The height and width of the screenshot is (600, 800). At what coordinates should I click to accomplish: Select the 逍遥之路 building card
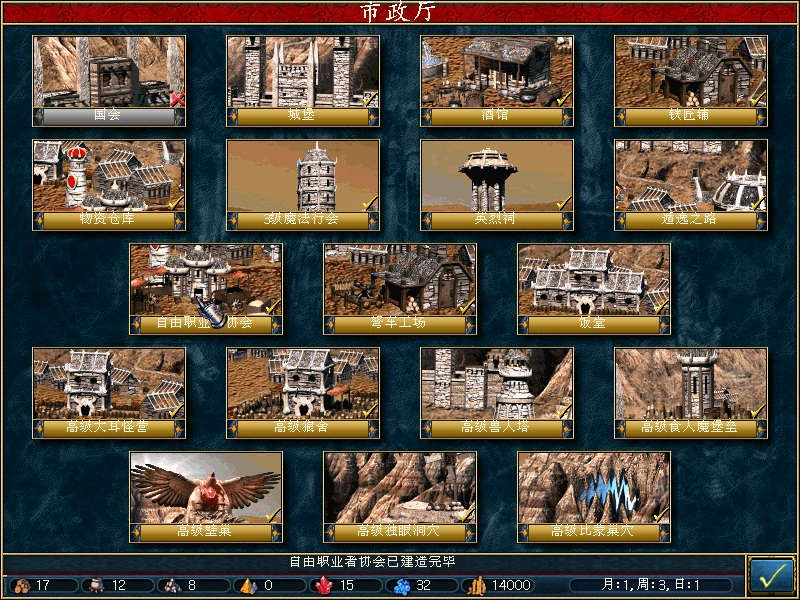[691, 185]
